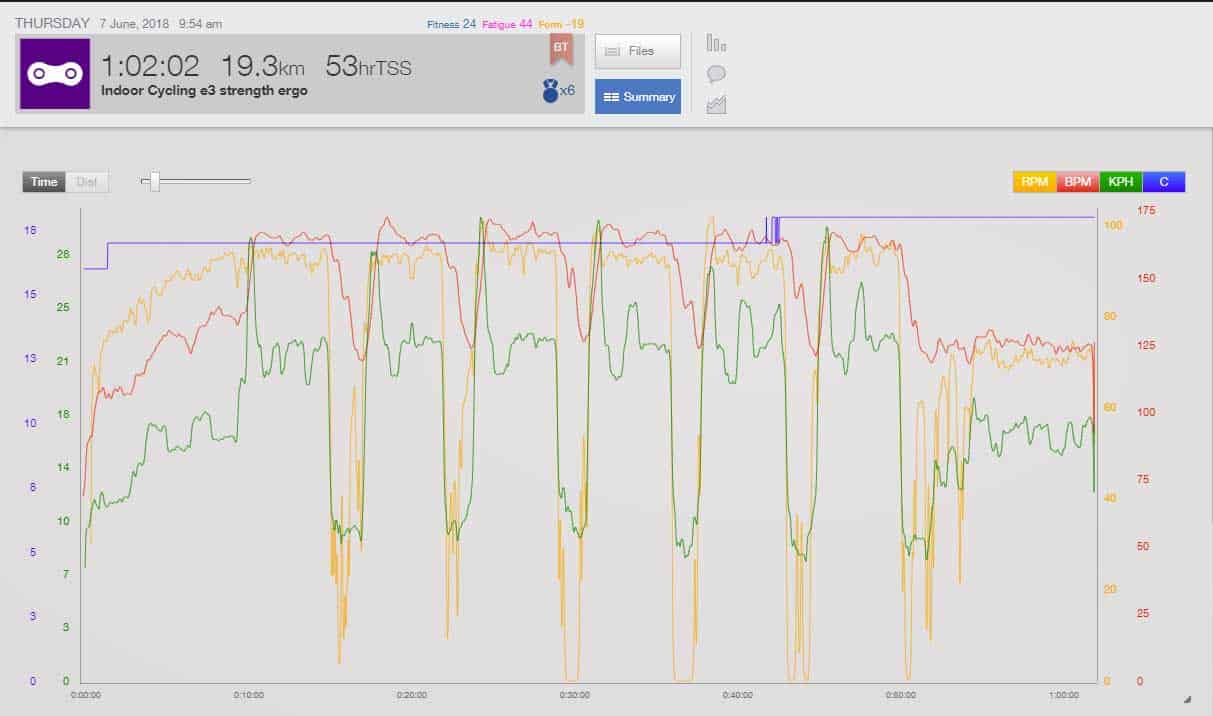Open the comments speech bubble icon

coord(716,74)
